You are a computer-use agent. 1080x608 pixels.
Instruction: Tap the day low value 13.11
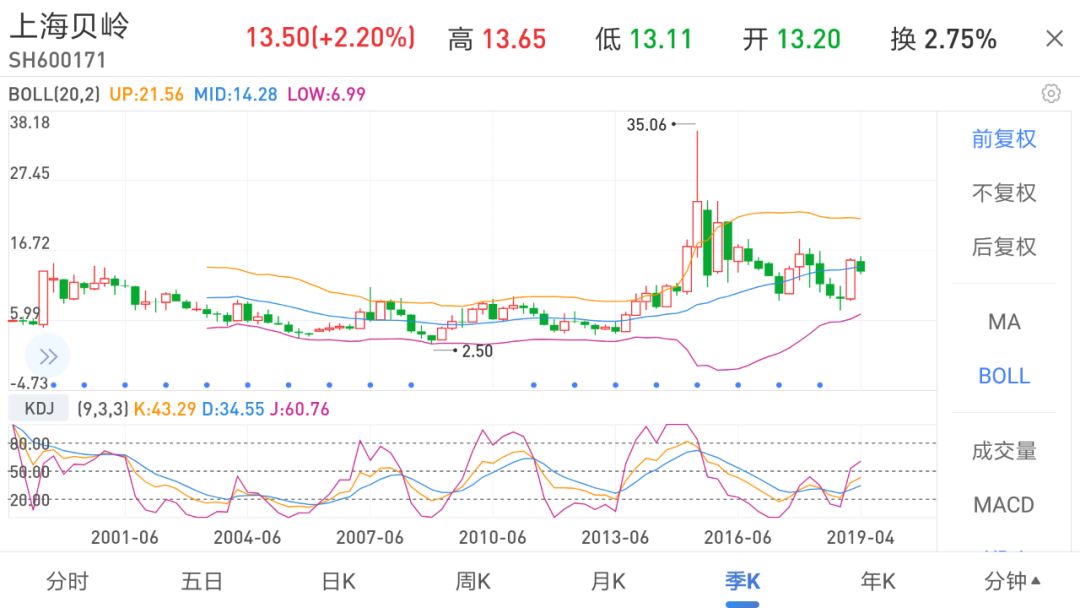[661, 39]
